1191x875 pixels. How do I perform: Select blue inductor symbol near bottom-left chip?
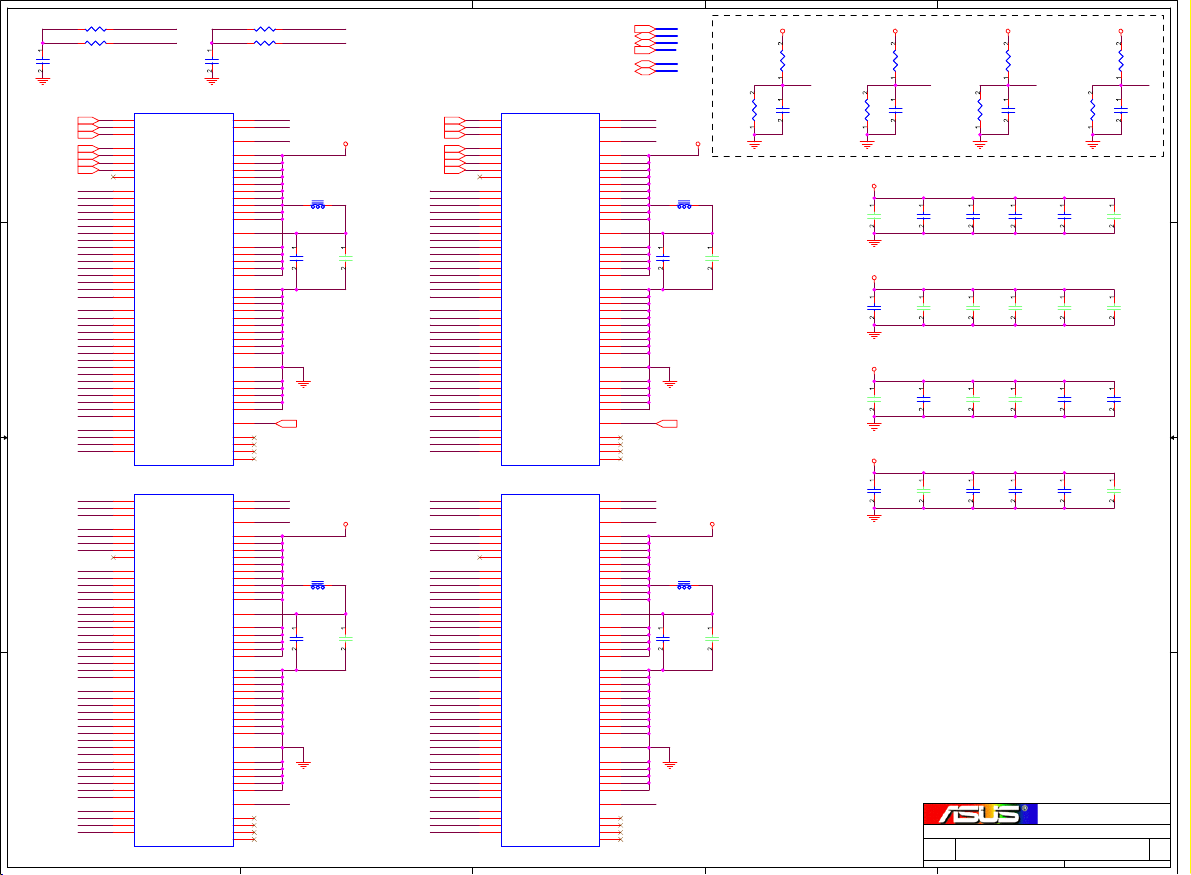click(318, 585)
